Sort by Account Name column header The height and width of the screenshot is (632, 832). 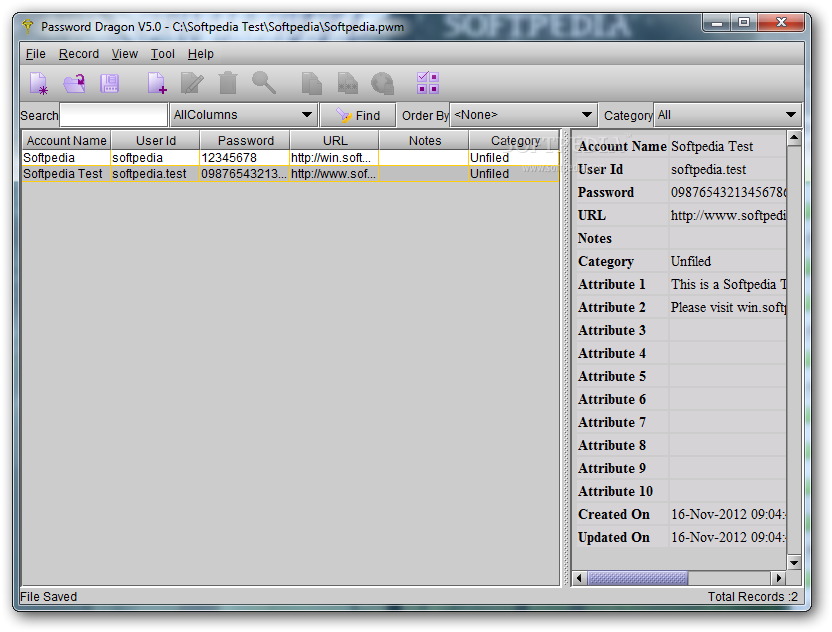pyautogui.click(x=66, y=141)
